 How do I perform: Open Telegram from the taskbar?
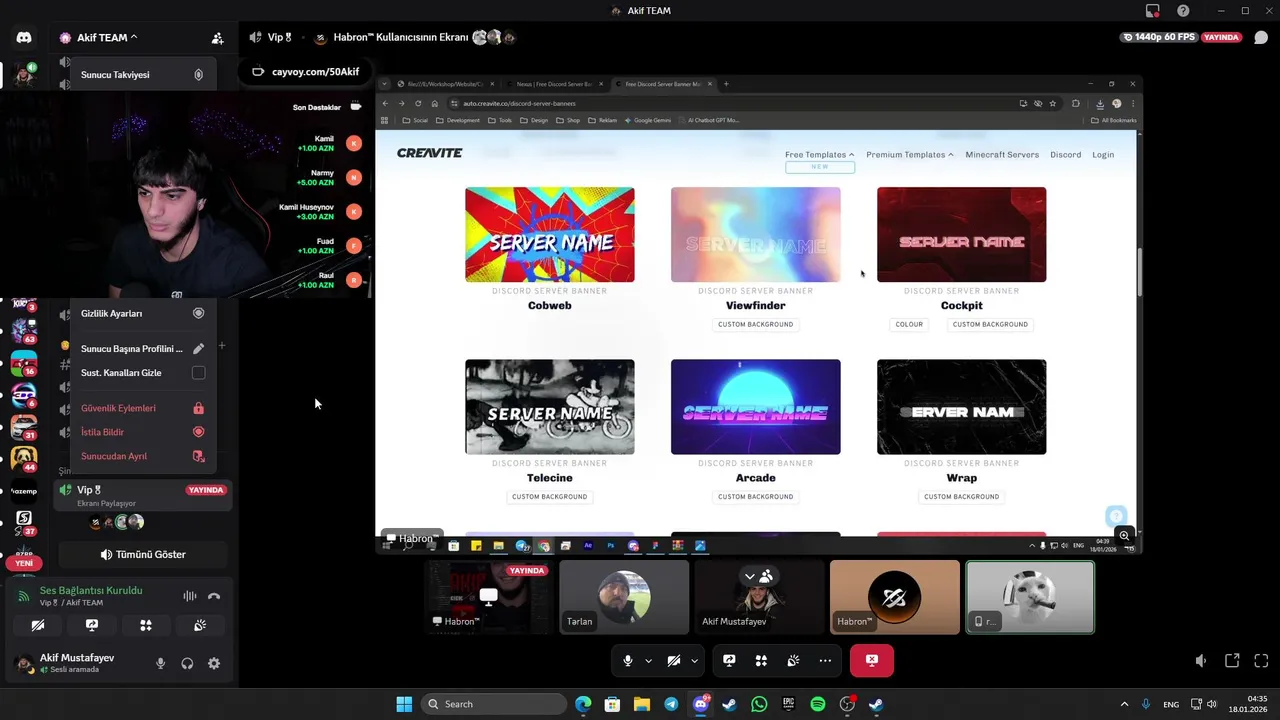(671, 704)
